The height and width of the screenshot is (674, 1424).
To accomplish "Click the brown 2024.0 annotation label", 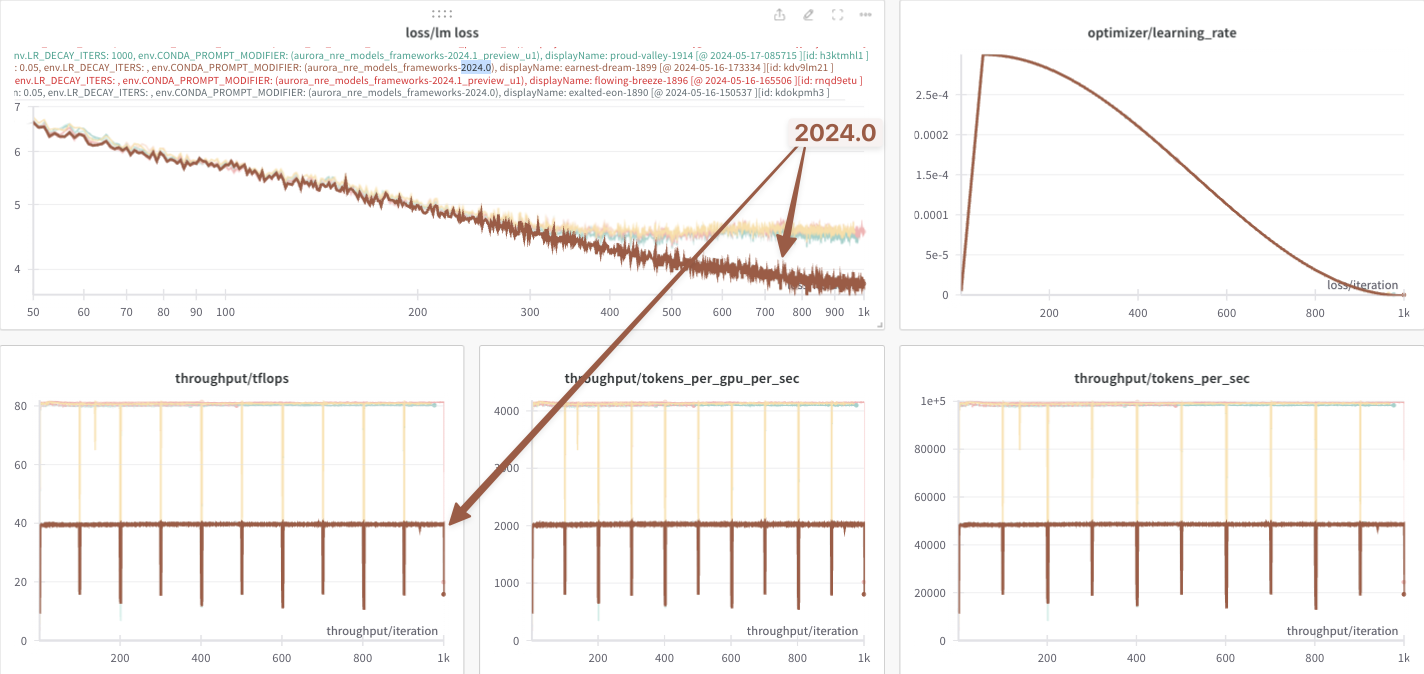I will (835, 133).
